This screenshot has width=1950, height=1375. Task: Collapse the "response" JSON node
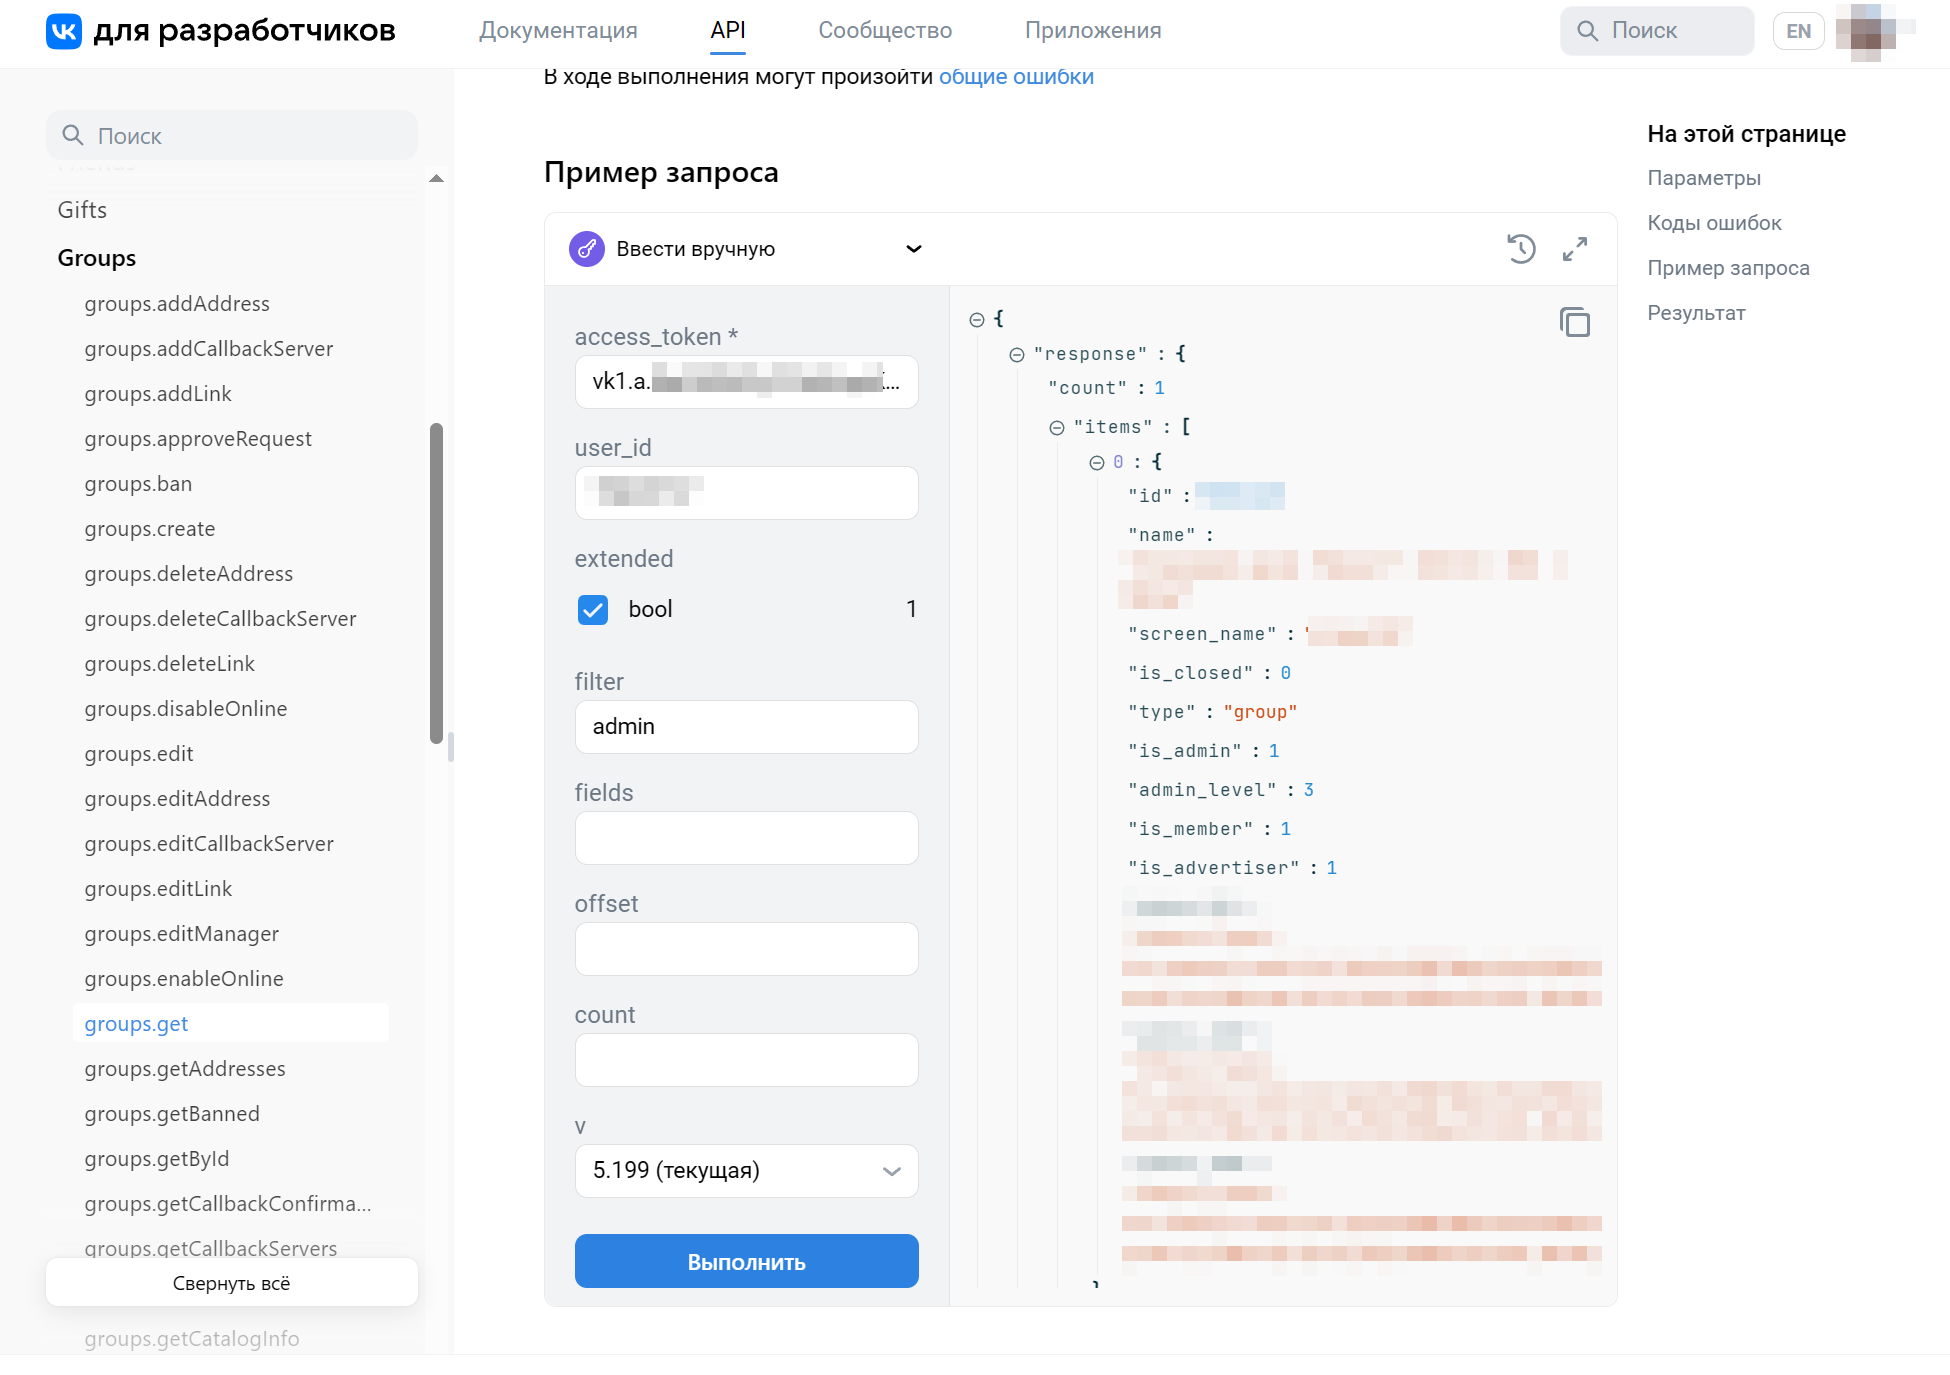tap(1017, 354)
